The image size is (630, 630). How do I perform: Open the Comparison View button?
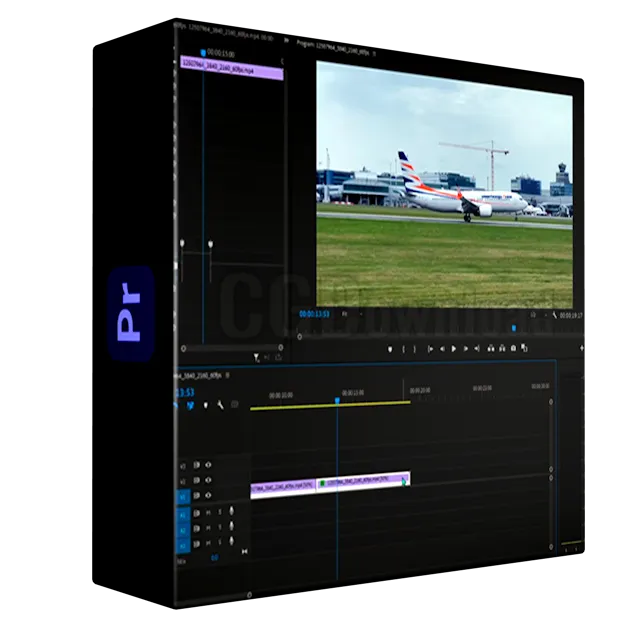524,348
